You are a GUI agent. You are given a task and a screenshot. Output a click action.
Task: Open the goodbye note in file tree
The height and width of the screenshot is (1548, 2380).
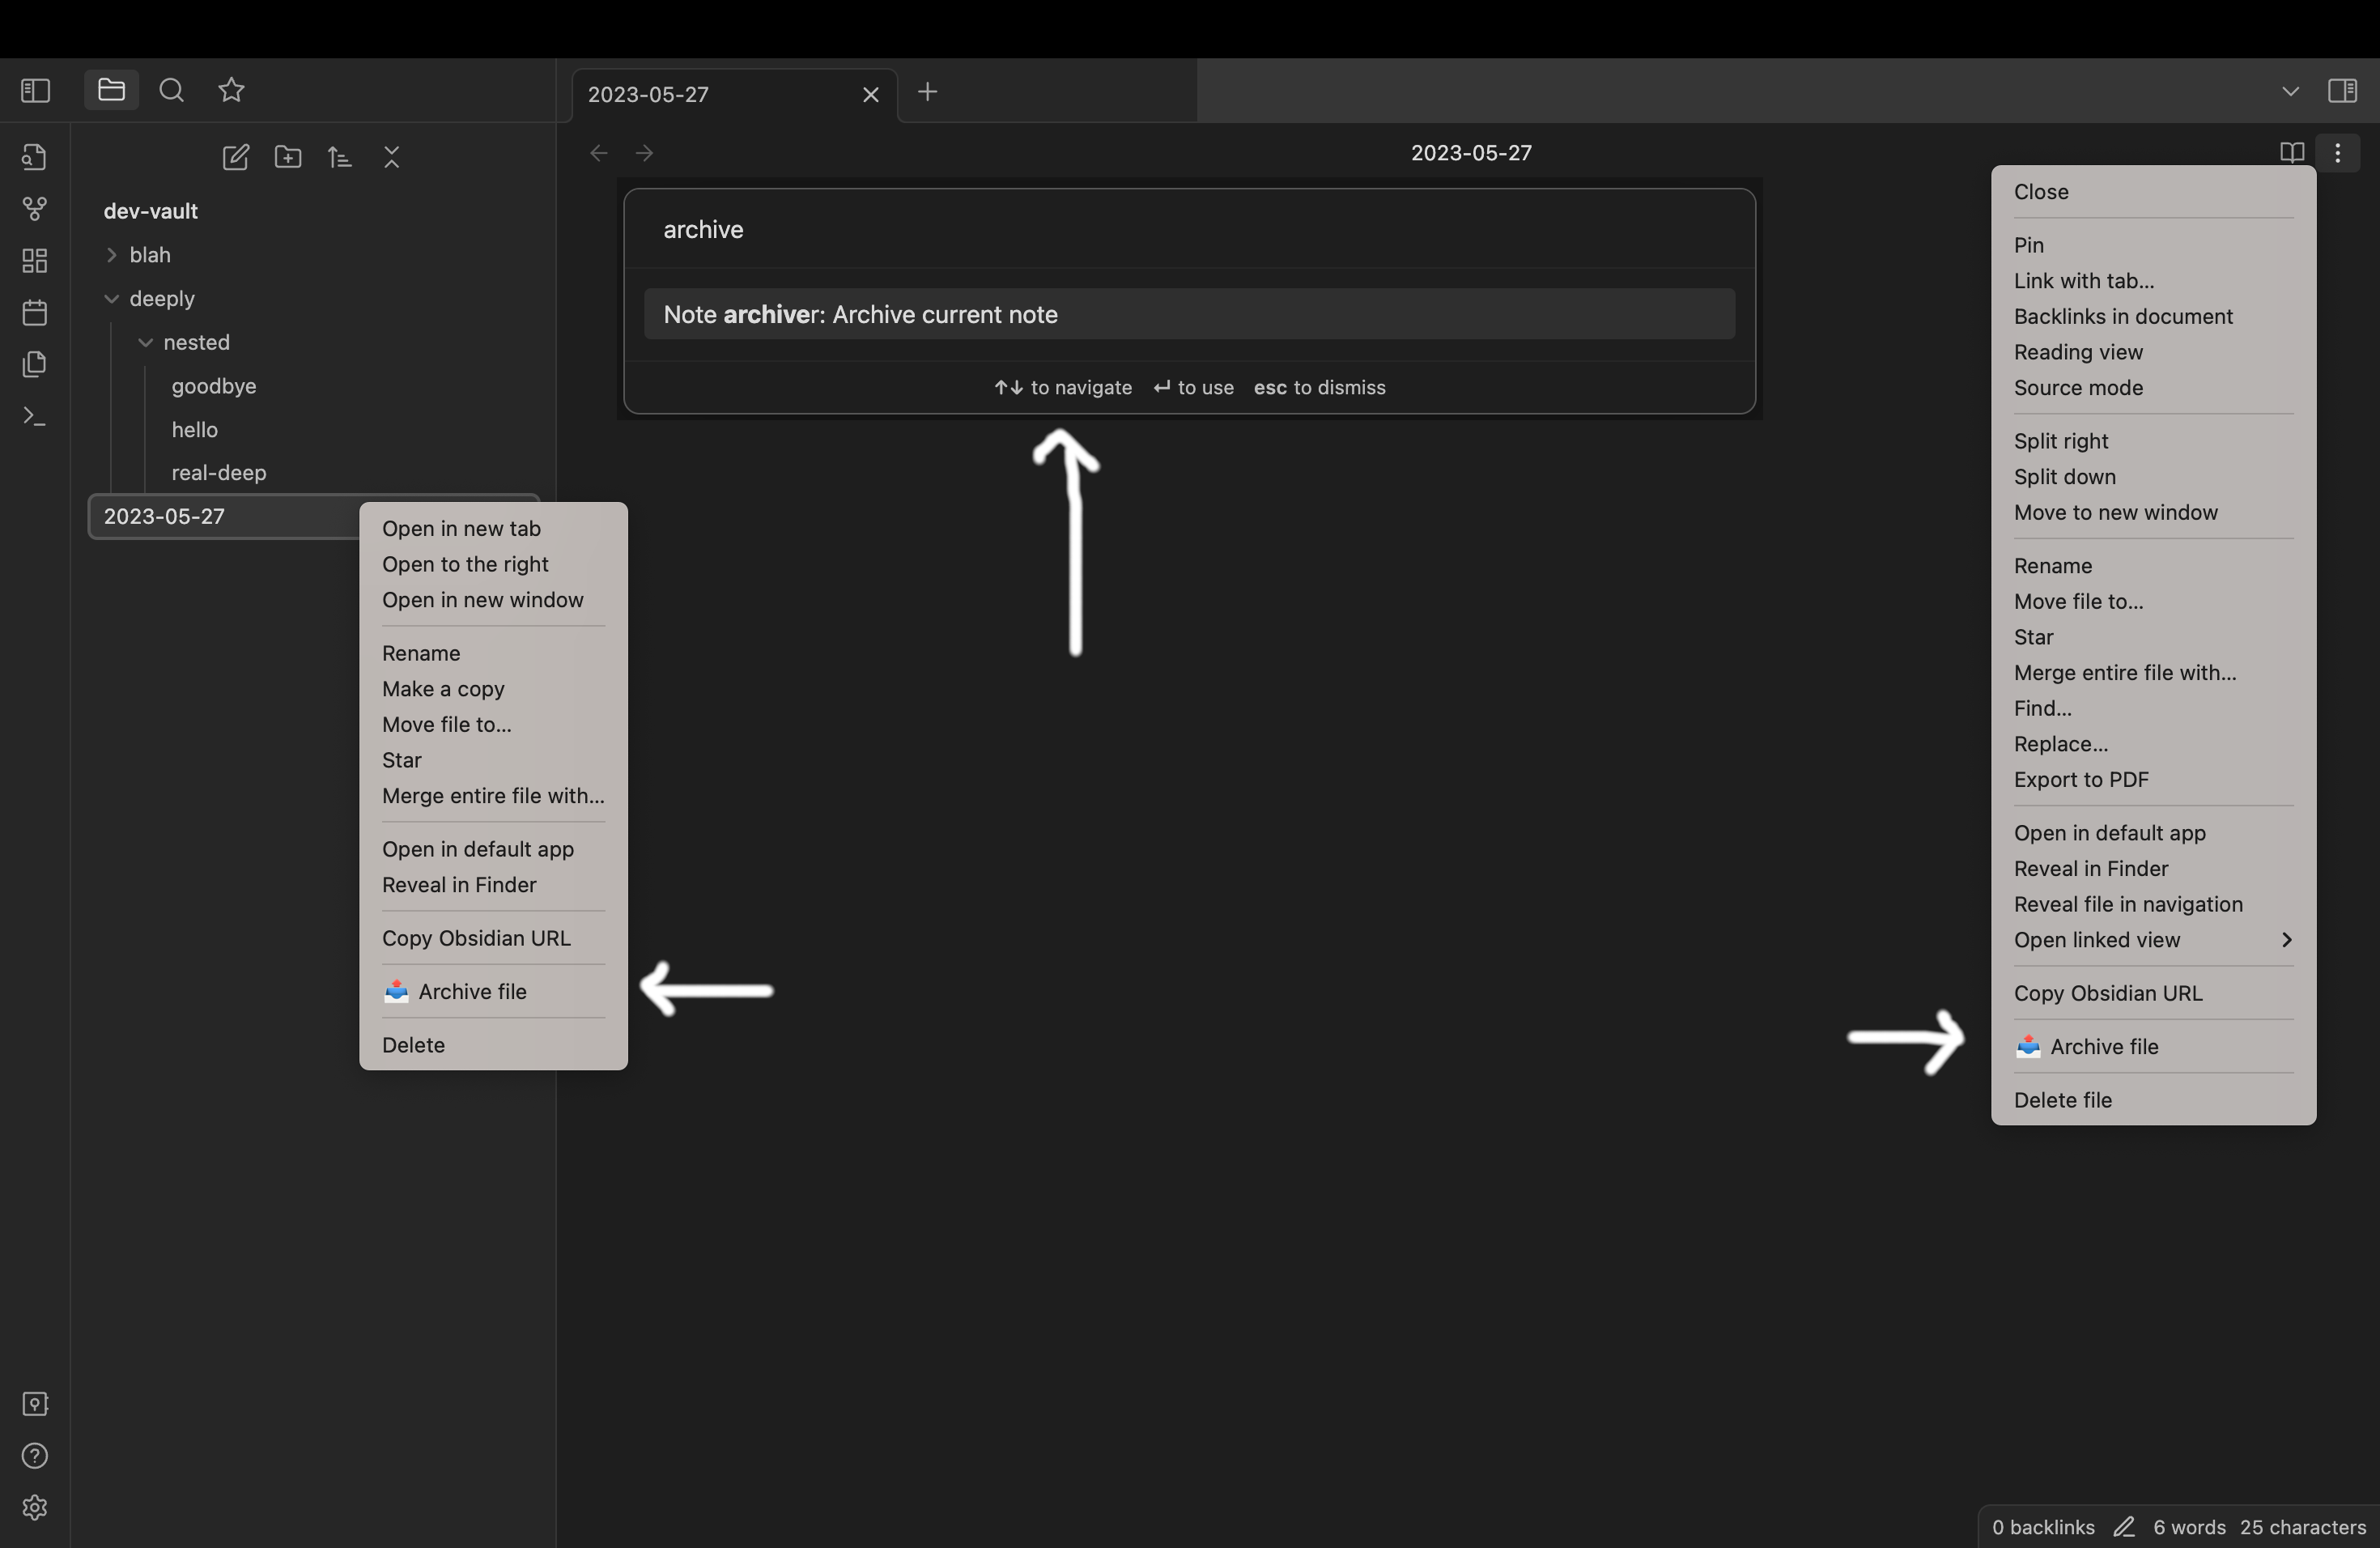213,386
